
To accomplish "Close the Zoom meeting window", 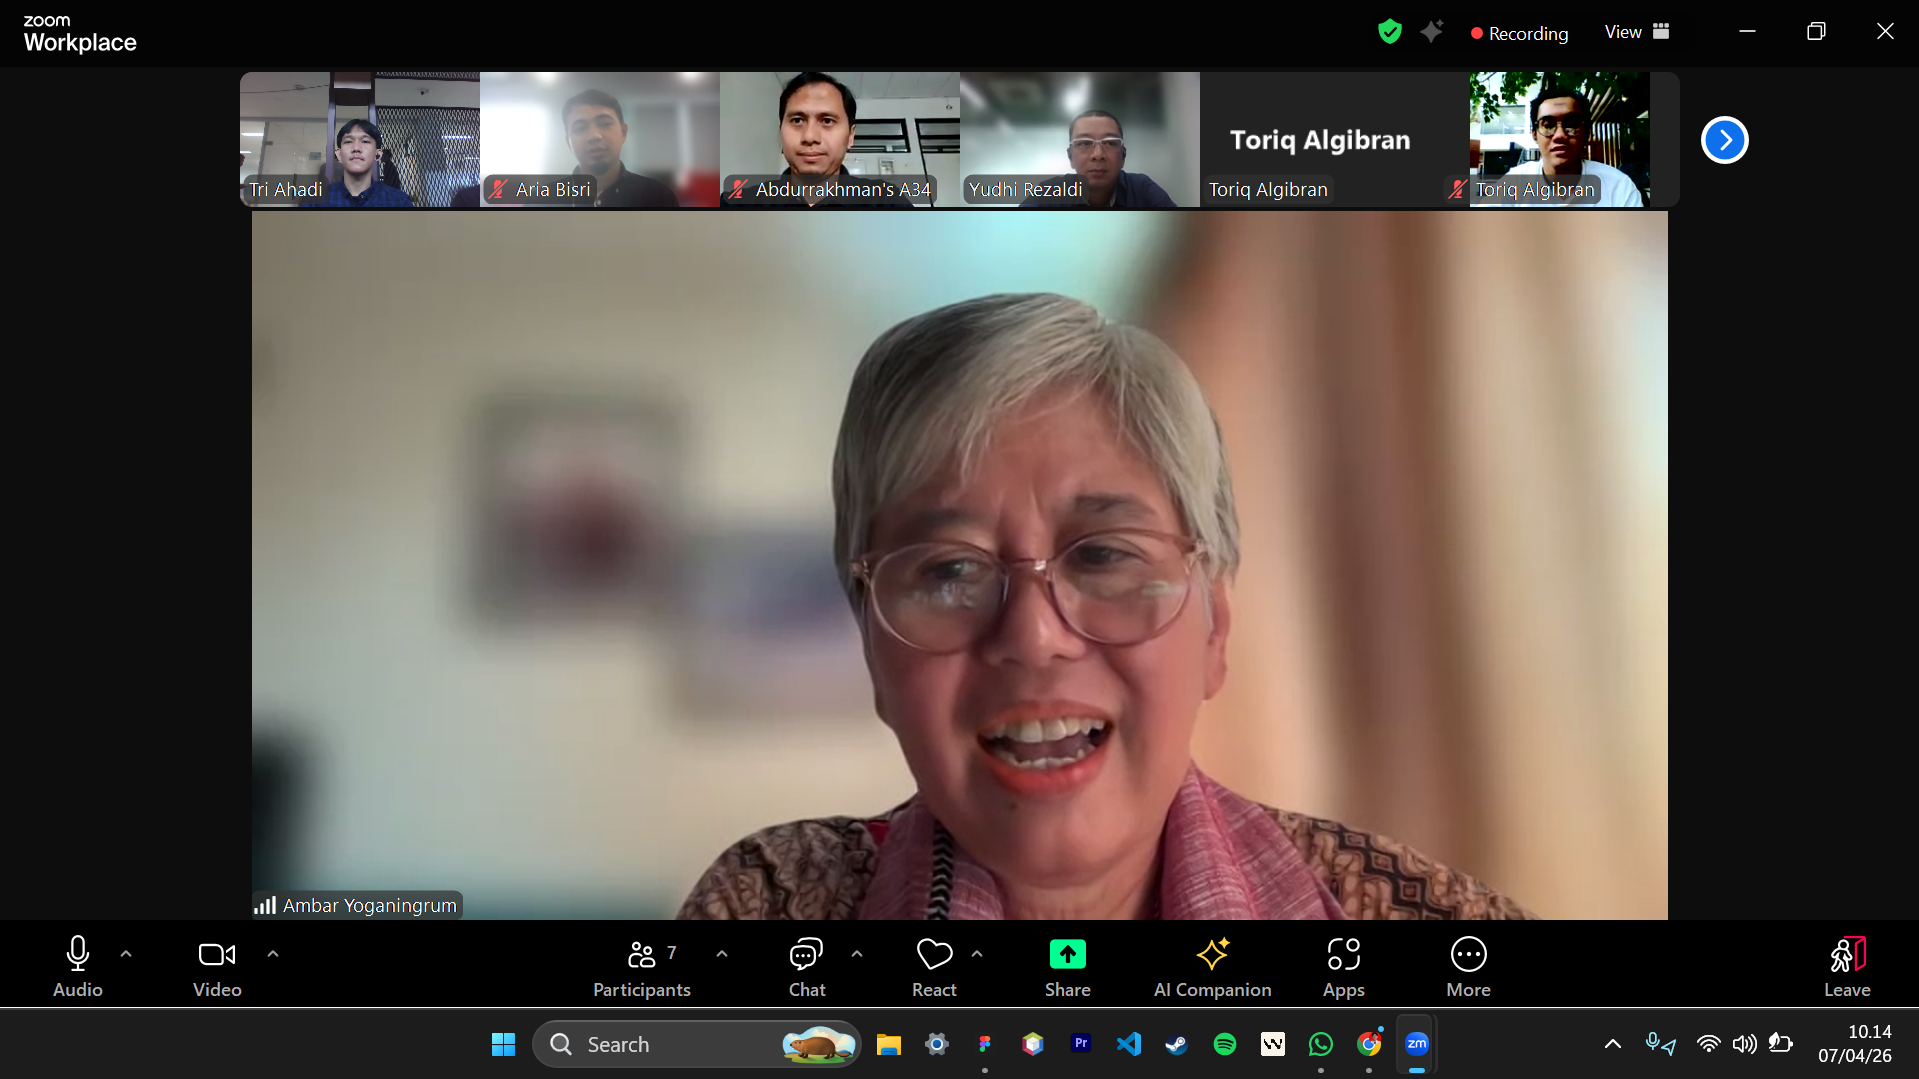I will coord(1885,31).
